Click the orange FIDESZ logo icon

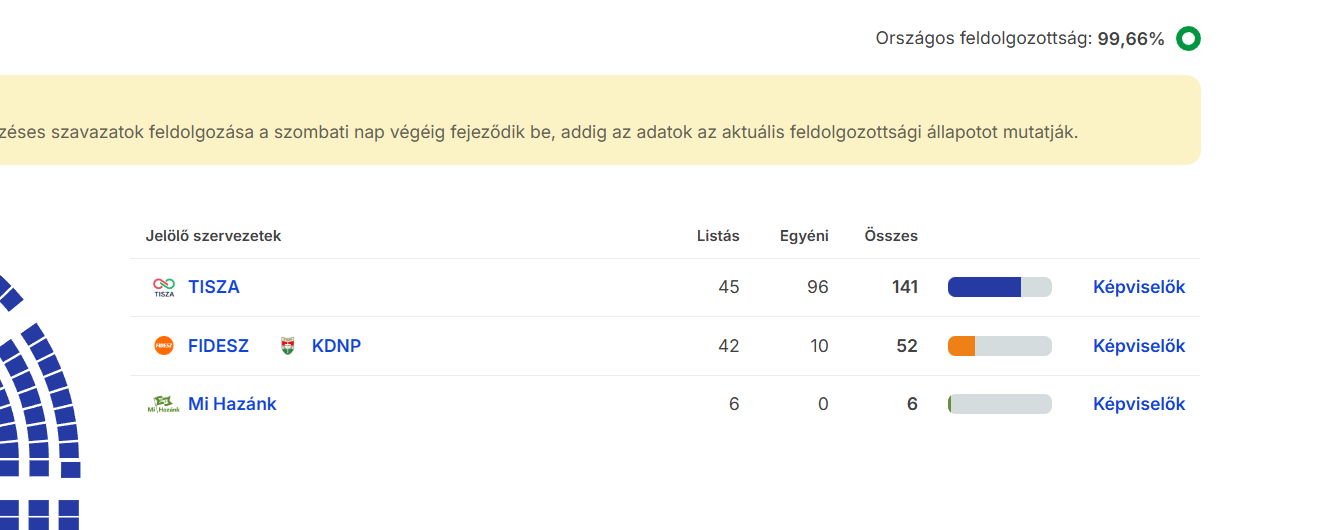164,346
